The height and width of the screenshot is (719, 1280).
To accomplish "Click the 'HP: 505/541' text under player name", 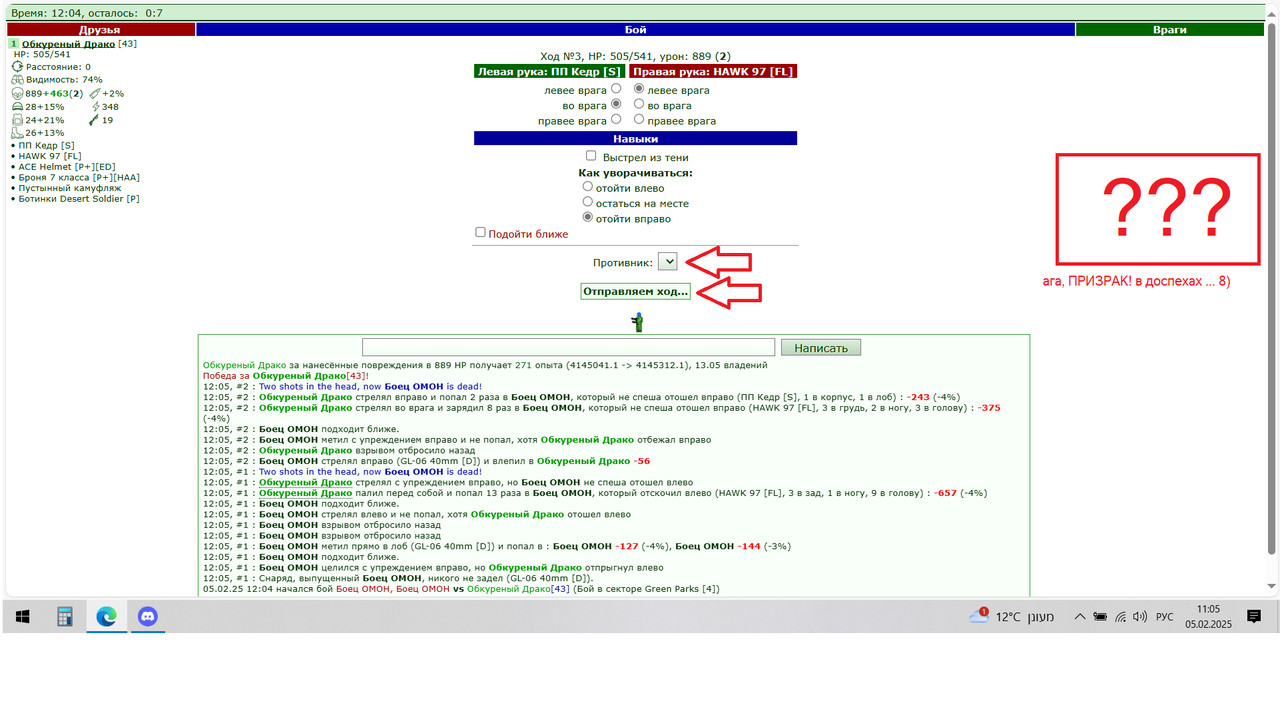I will pyautogui.click(x=42, y=55).
